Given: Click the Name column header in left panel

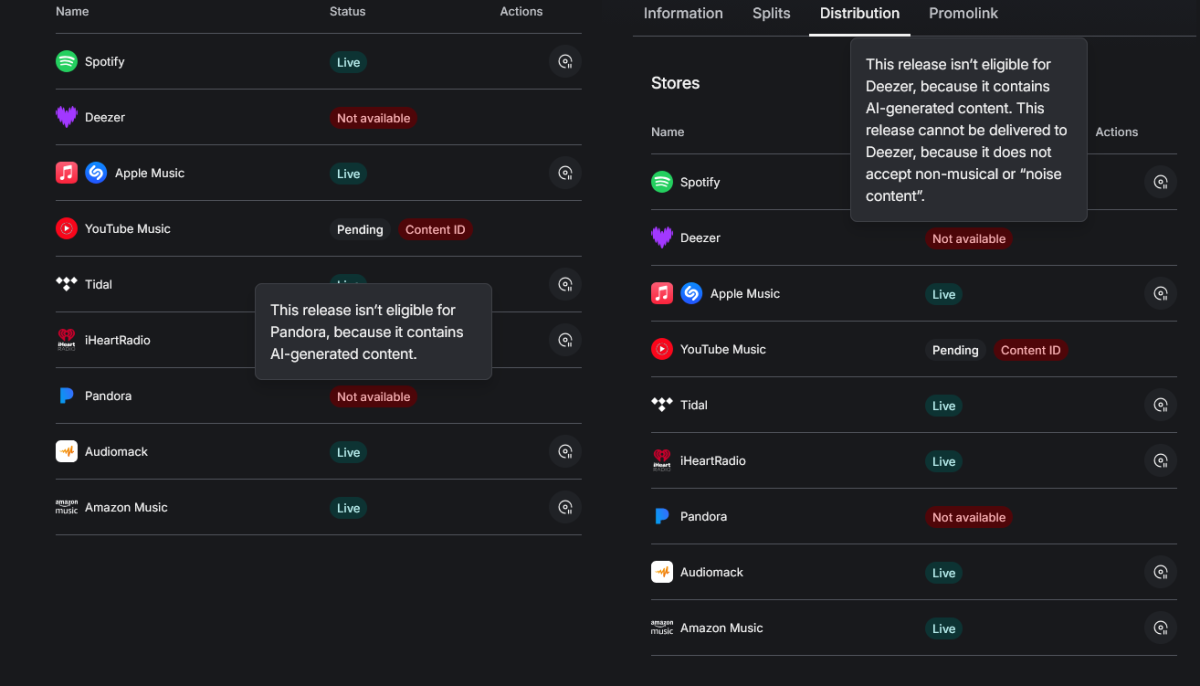Looking at the screenshot, I should (x=72, y=12).
